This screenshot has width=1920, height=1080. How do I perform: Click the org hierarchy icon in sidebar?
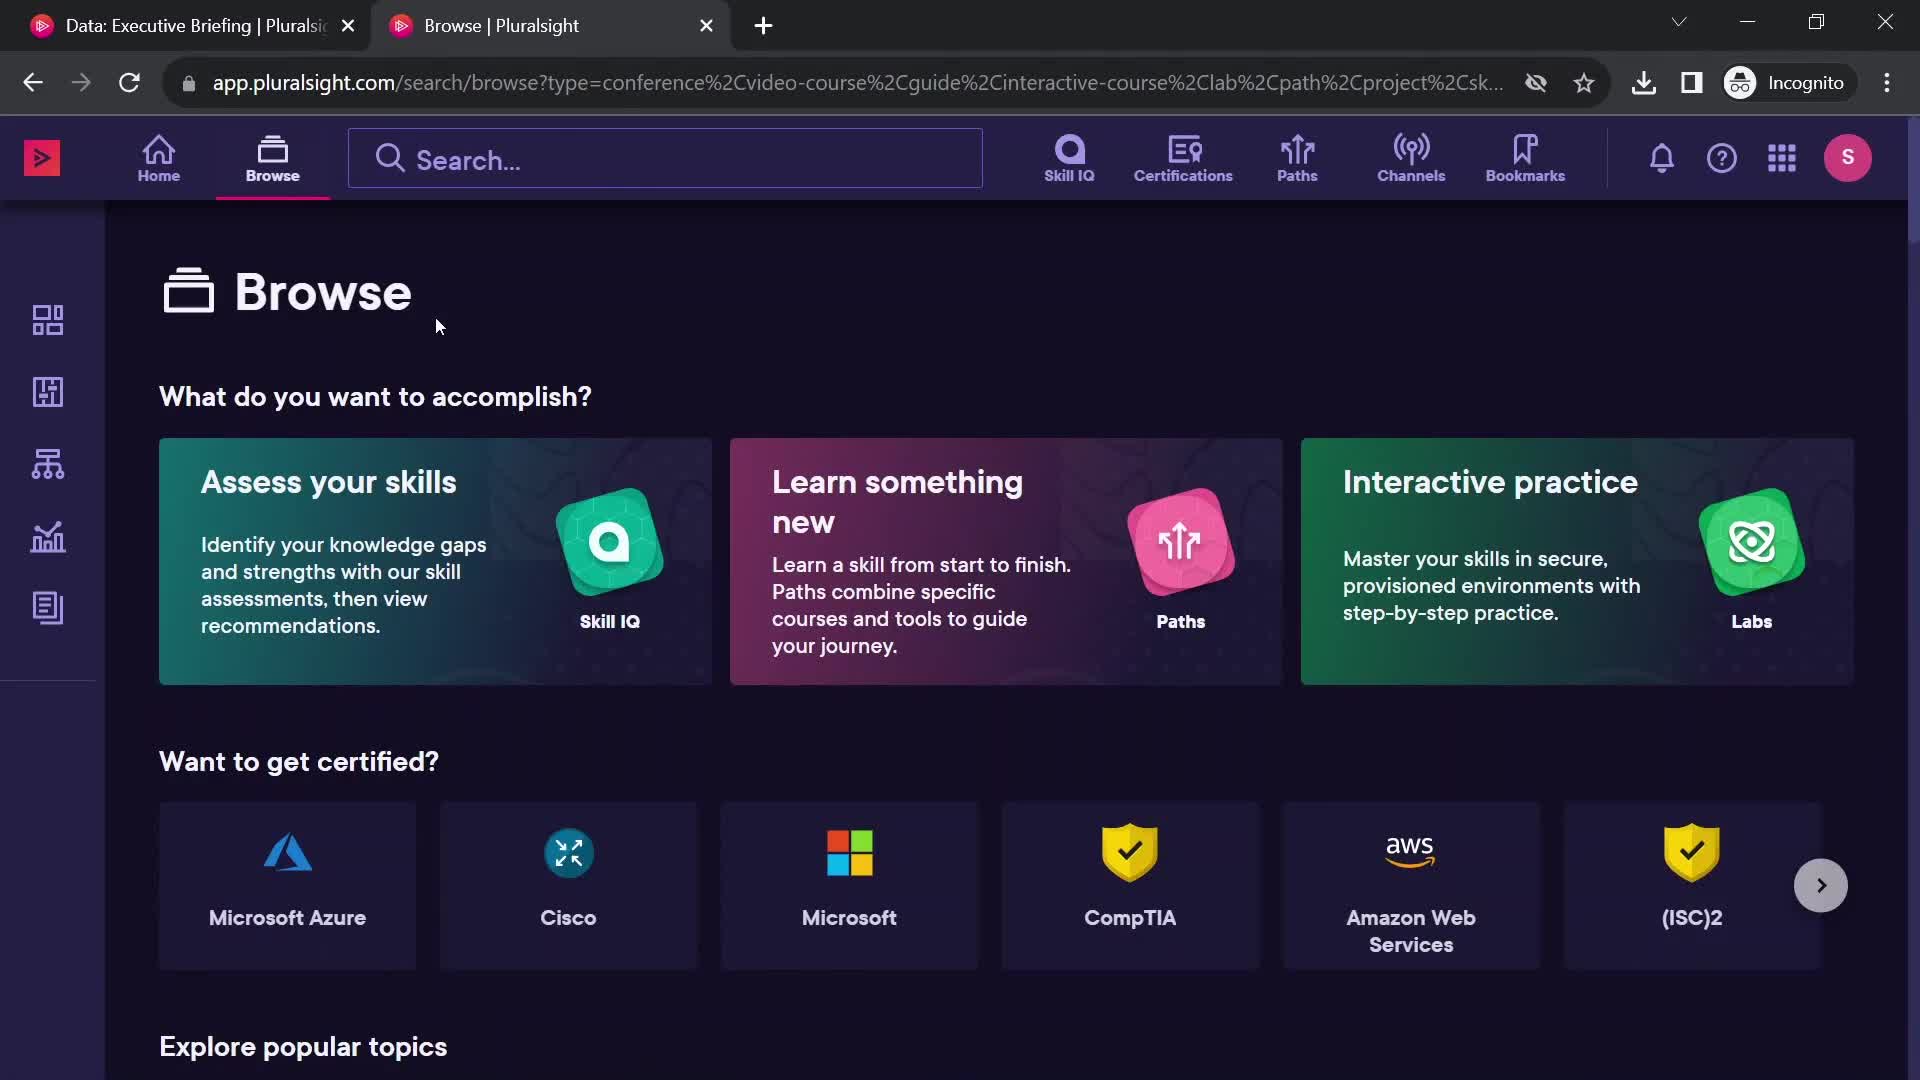point(48,464)
